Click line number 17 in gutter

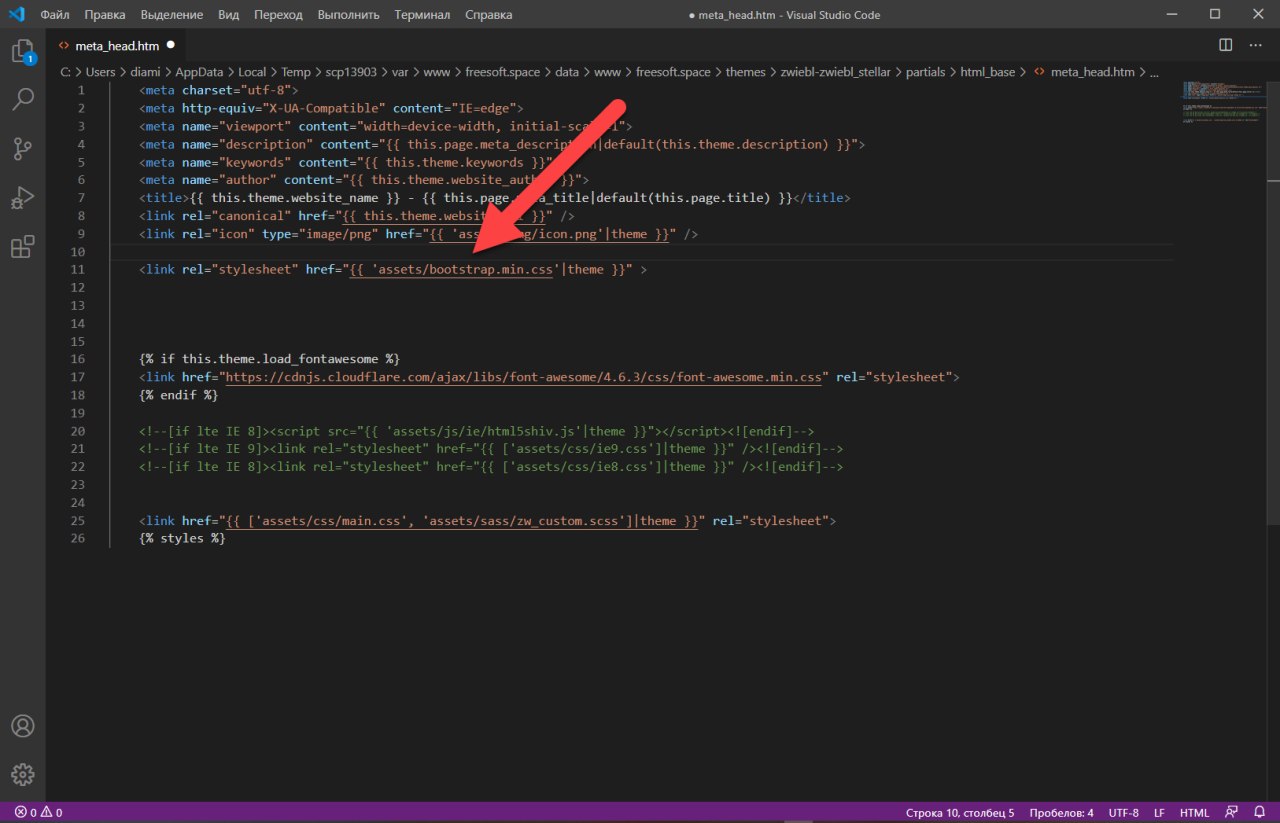(x=79, y=377)
